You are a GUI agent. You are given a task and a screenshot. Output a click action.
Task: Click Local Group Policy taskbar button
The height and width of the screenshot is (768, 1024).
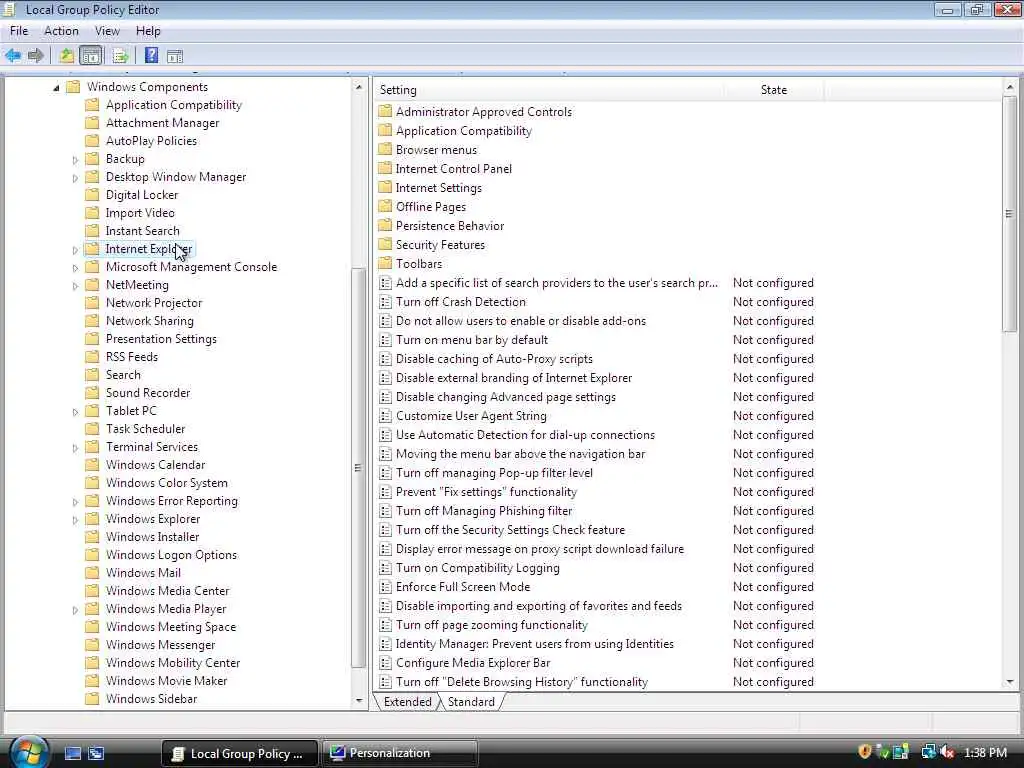pyautogui.click(x=240, y=753)
